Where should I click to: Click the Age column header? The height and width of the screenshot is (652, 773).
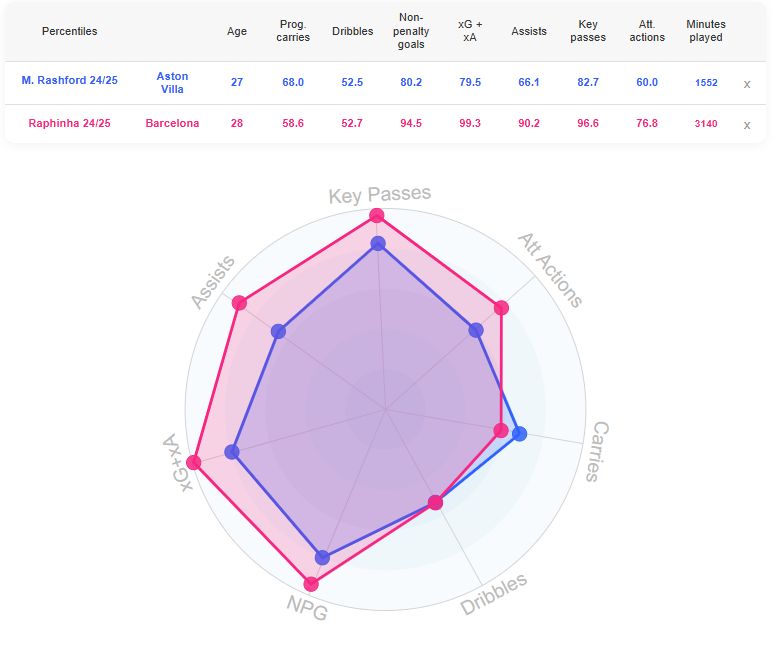click(x=237, y=31)
